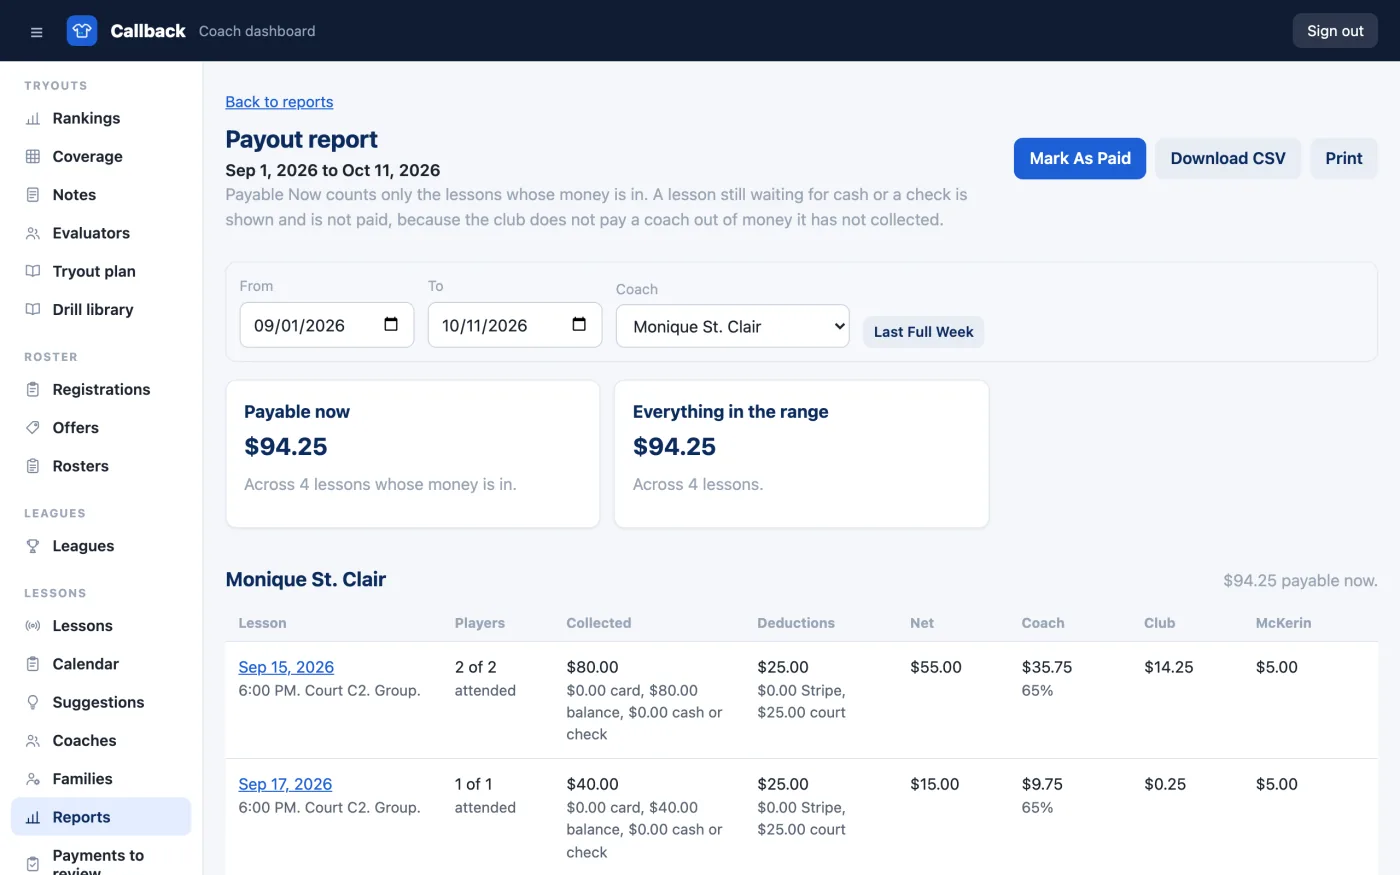Open the Coach dropdown
Image resolution: width=1400 pixels, height=875 pixels.
[733, 326]
